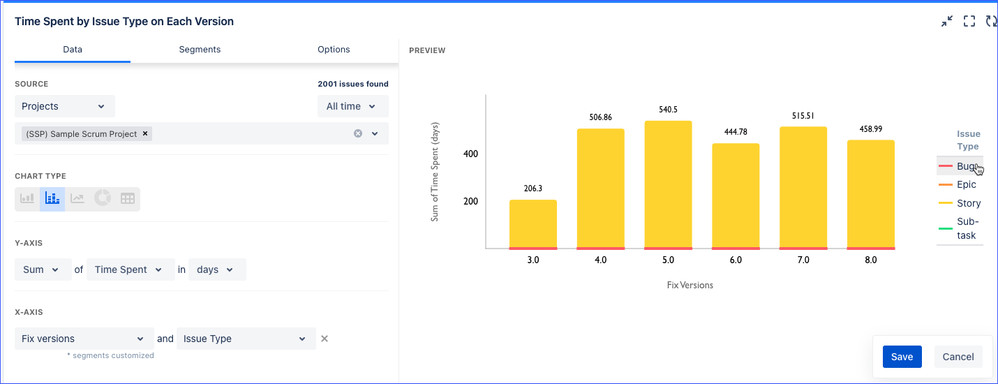This screenshot has height=384, width=998.
Task: Cancel the chart editing
Action: pyautogui.click(x=958, y=357)
